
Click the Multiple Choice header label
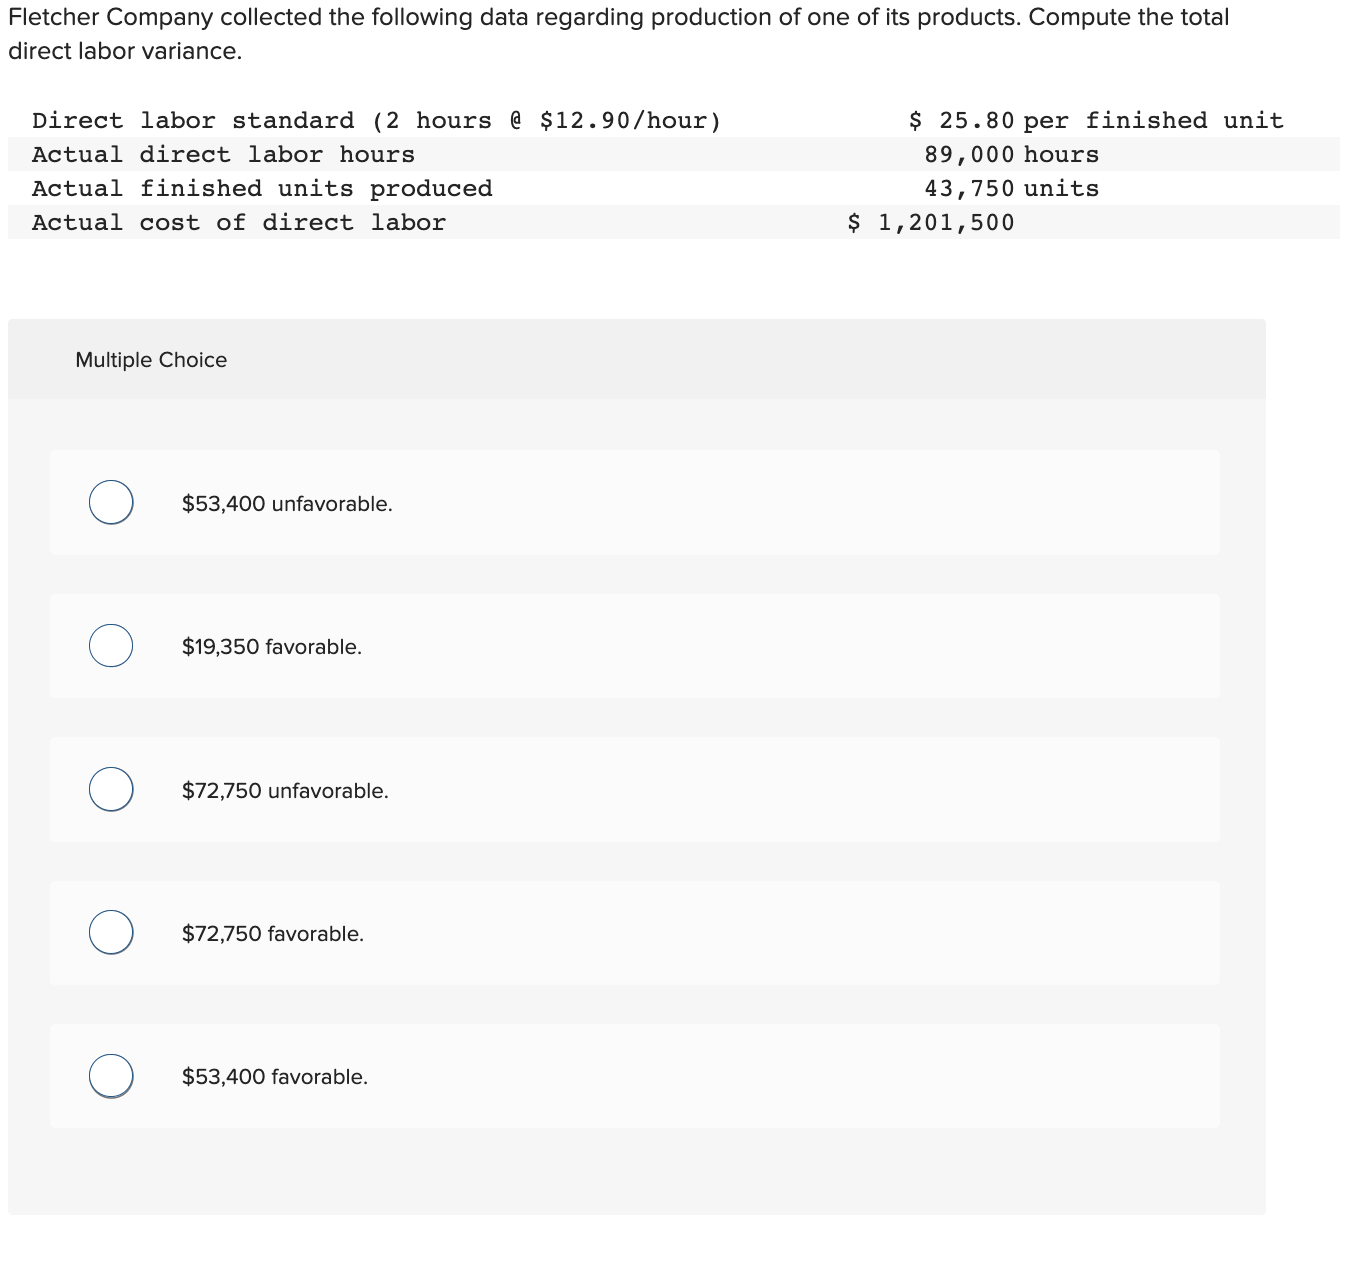[151, 359]
